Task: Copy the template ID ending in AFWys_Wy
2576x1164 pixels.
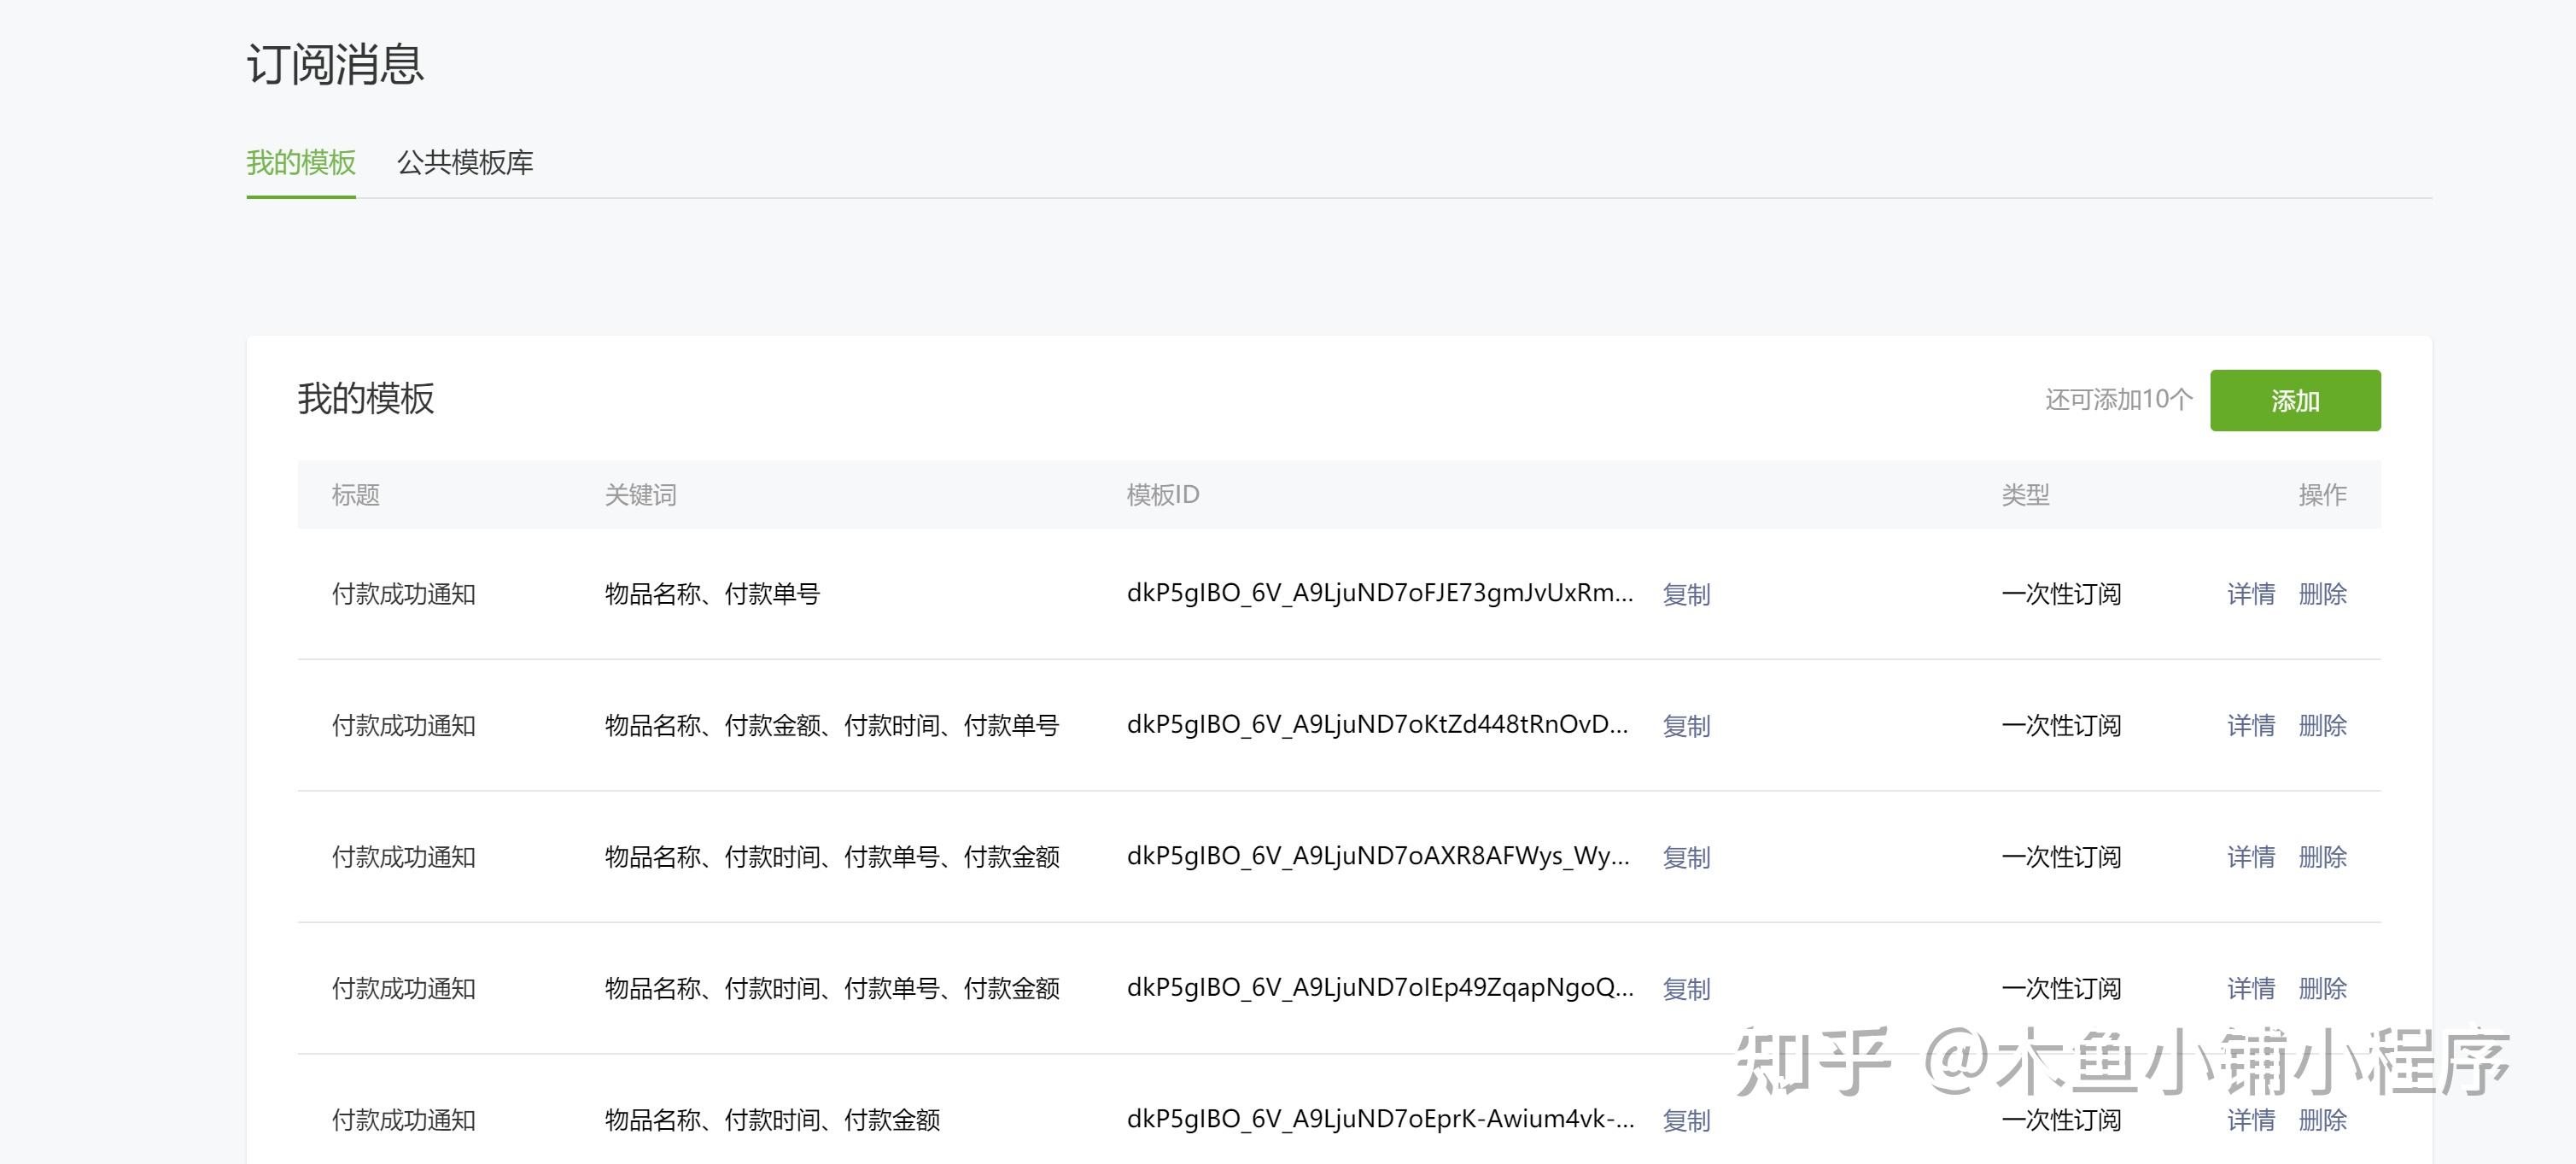Action: tap(1686, 857)
